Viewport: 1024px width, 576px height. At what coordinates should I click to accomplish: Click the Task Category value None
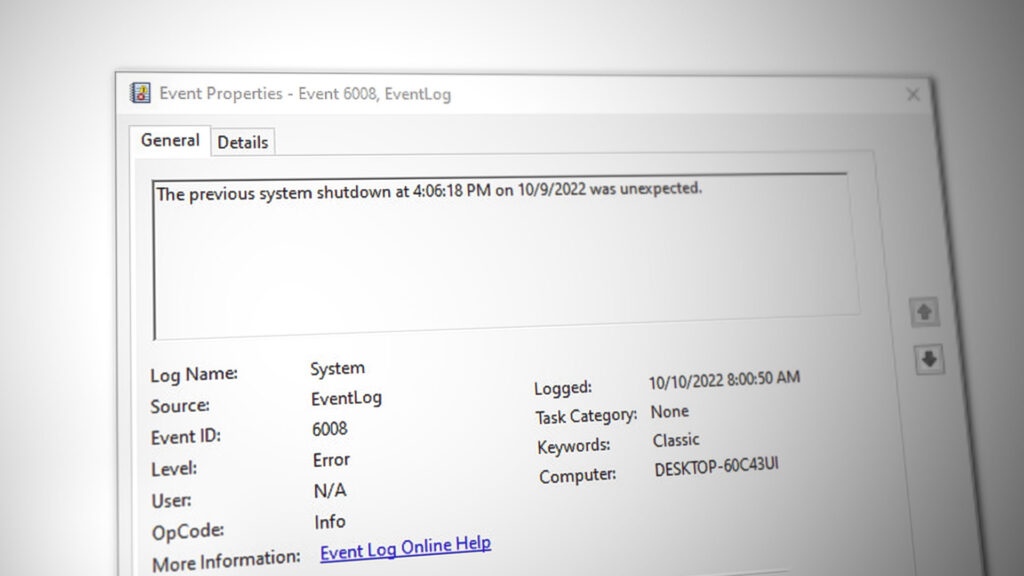[670, 410]
